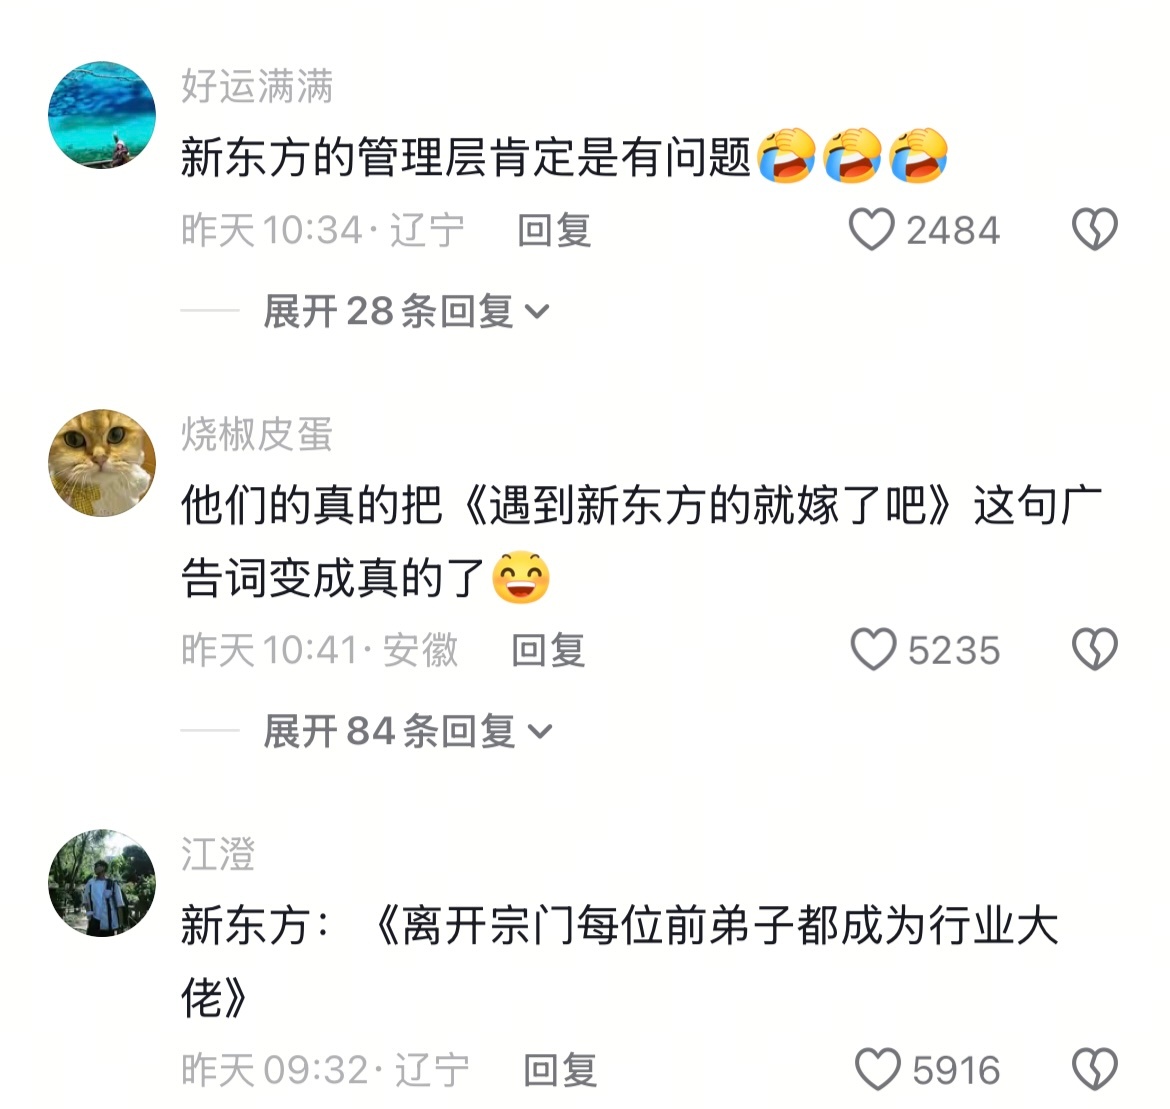The width and height of the screenshot is (1170, 1109).
Task: Reply to the 昨天09:32 辽宁 comment
Action: pyautogui.click(x=560, y=1070)
